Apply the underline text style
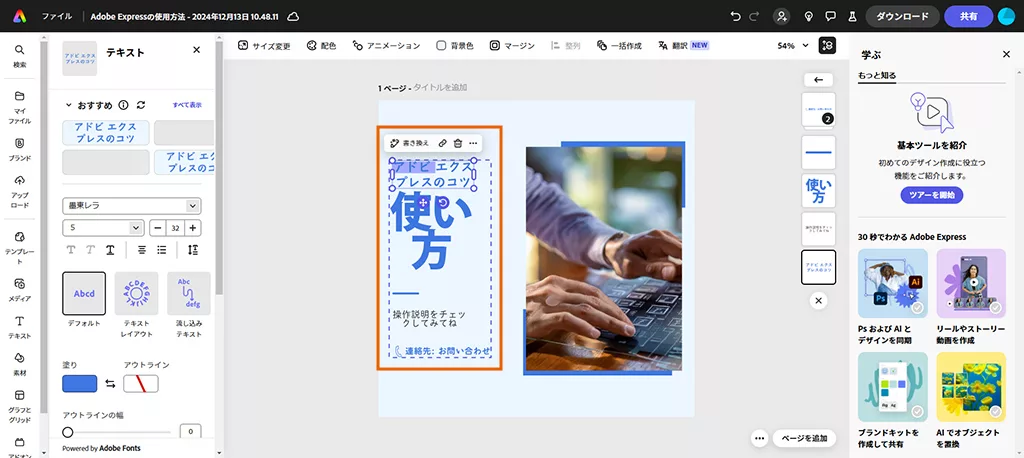 pos(111,250)
